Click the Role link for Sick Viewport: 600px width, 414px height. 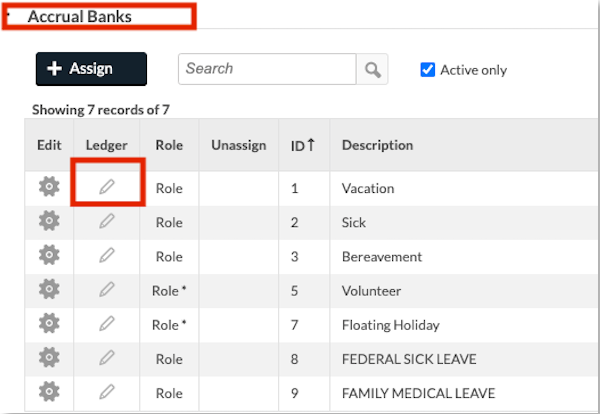point(169,222)
